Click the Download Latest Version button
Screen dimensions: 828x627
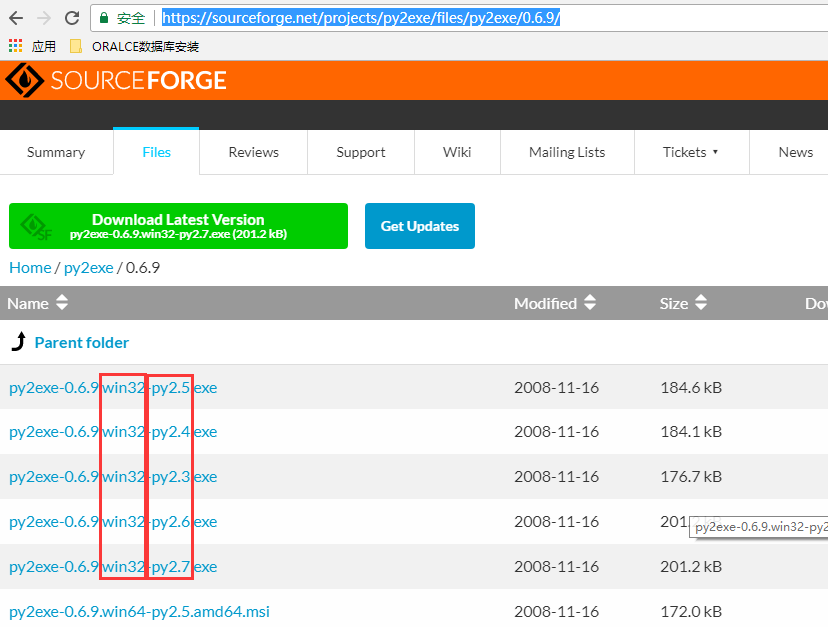[178, 226]
